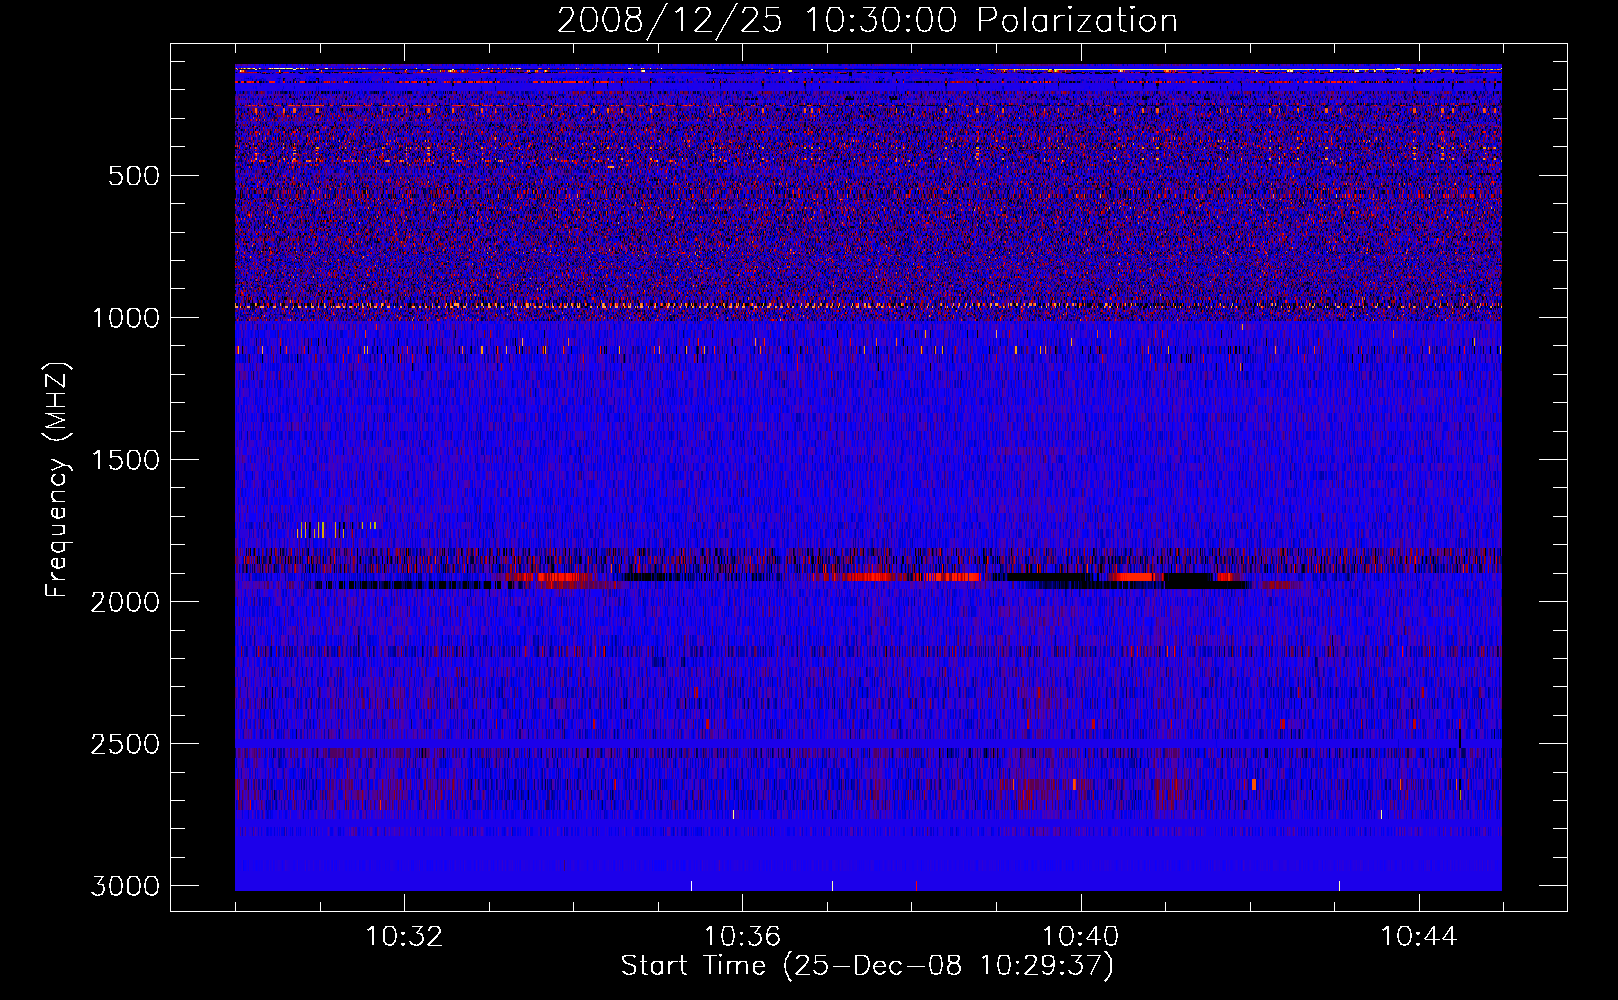This screenshot has height=1000, width=1618.
Task: Click the 1000 frequency tick label
Action: click(125, 318)
